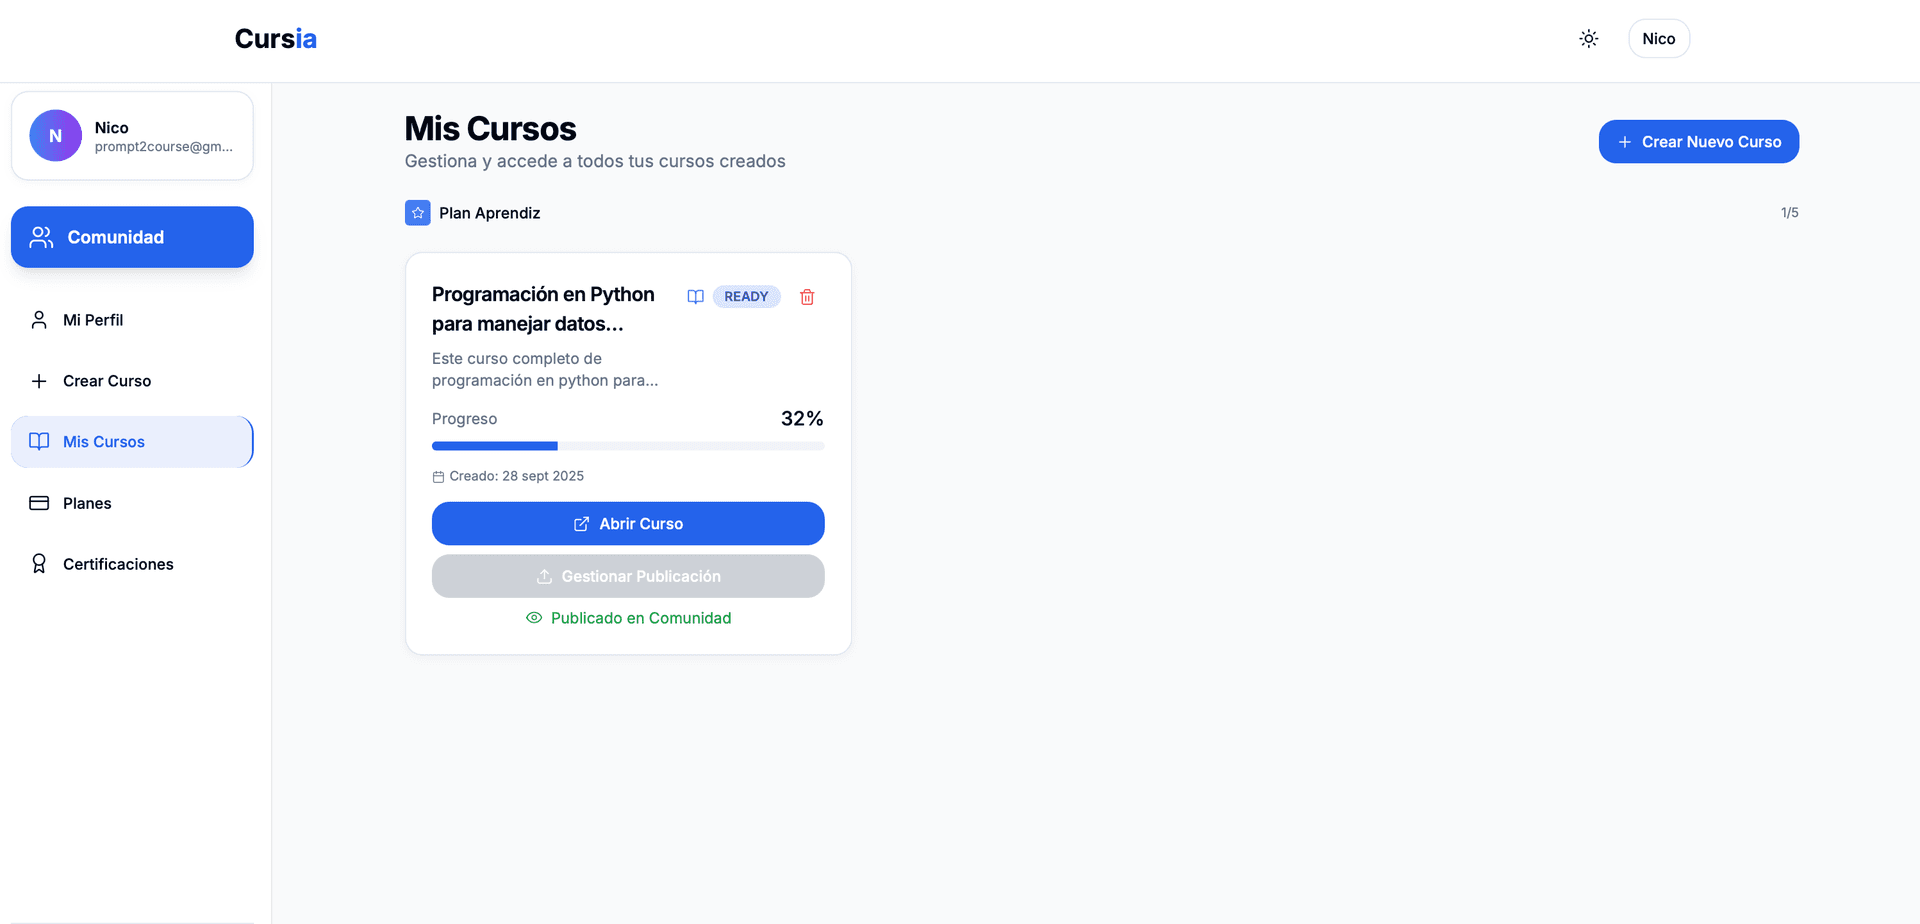Open the Planes sidebar section
The image size is (1920, 924).
point(87,503)
